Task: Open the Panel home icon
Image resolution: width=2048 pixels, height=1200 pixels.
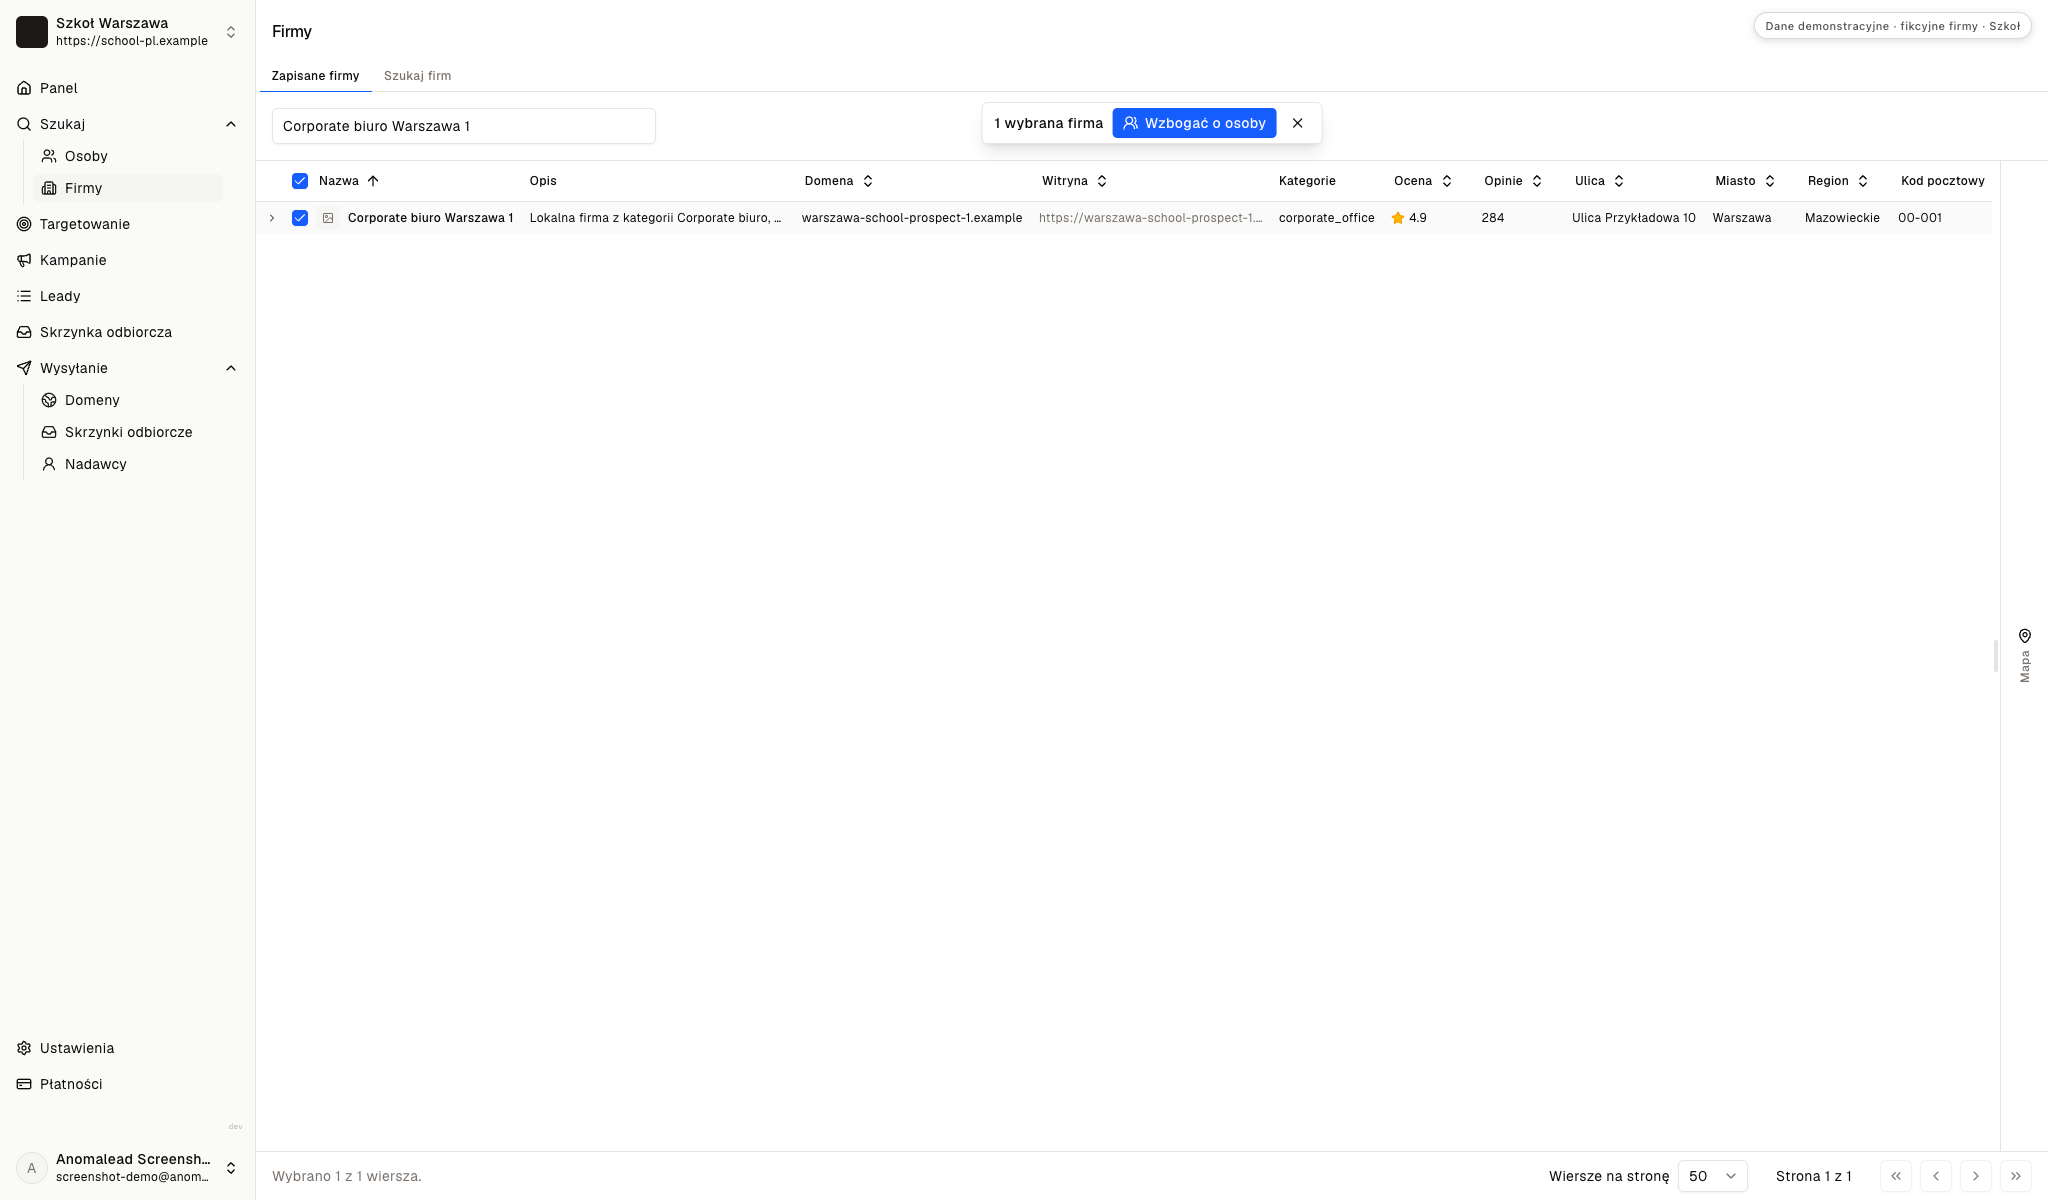Action: pos(24,88)
